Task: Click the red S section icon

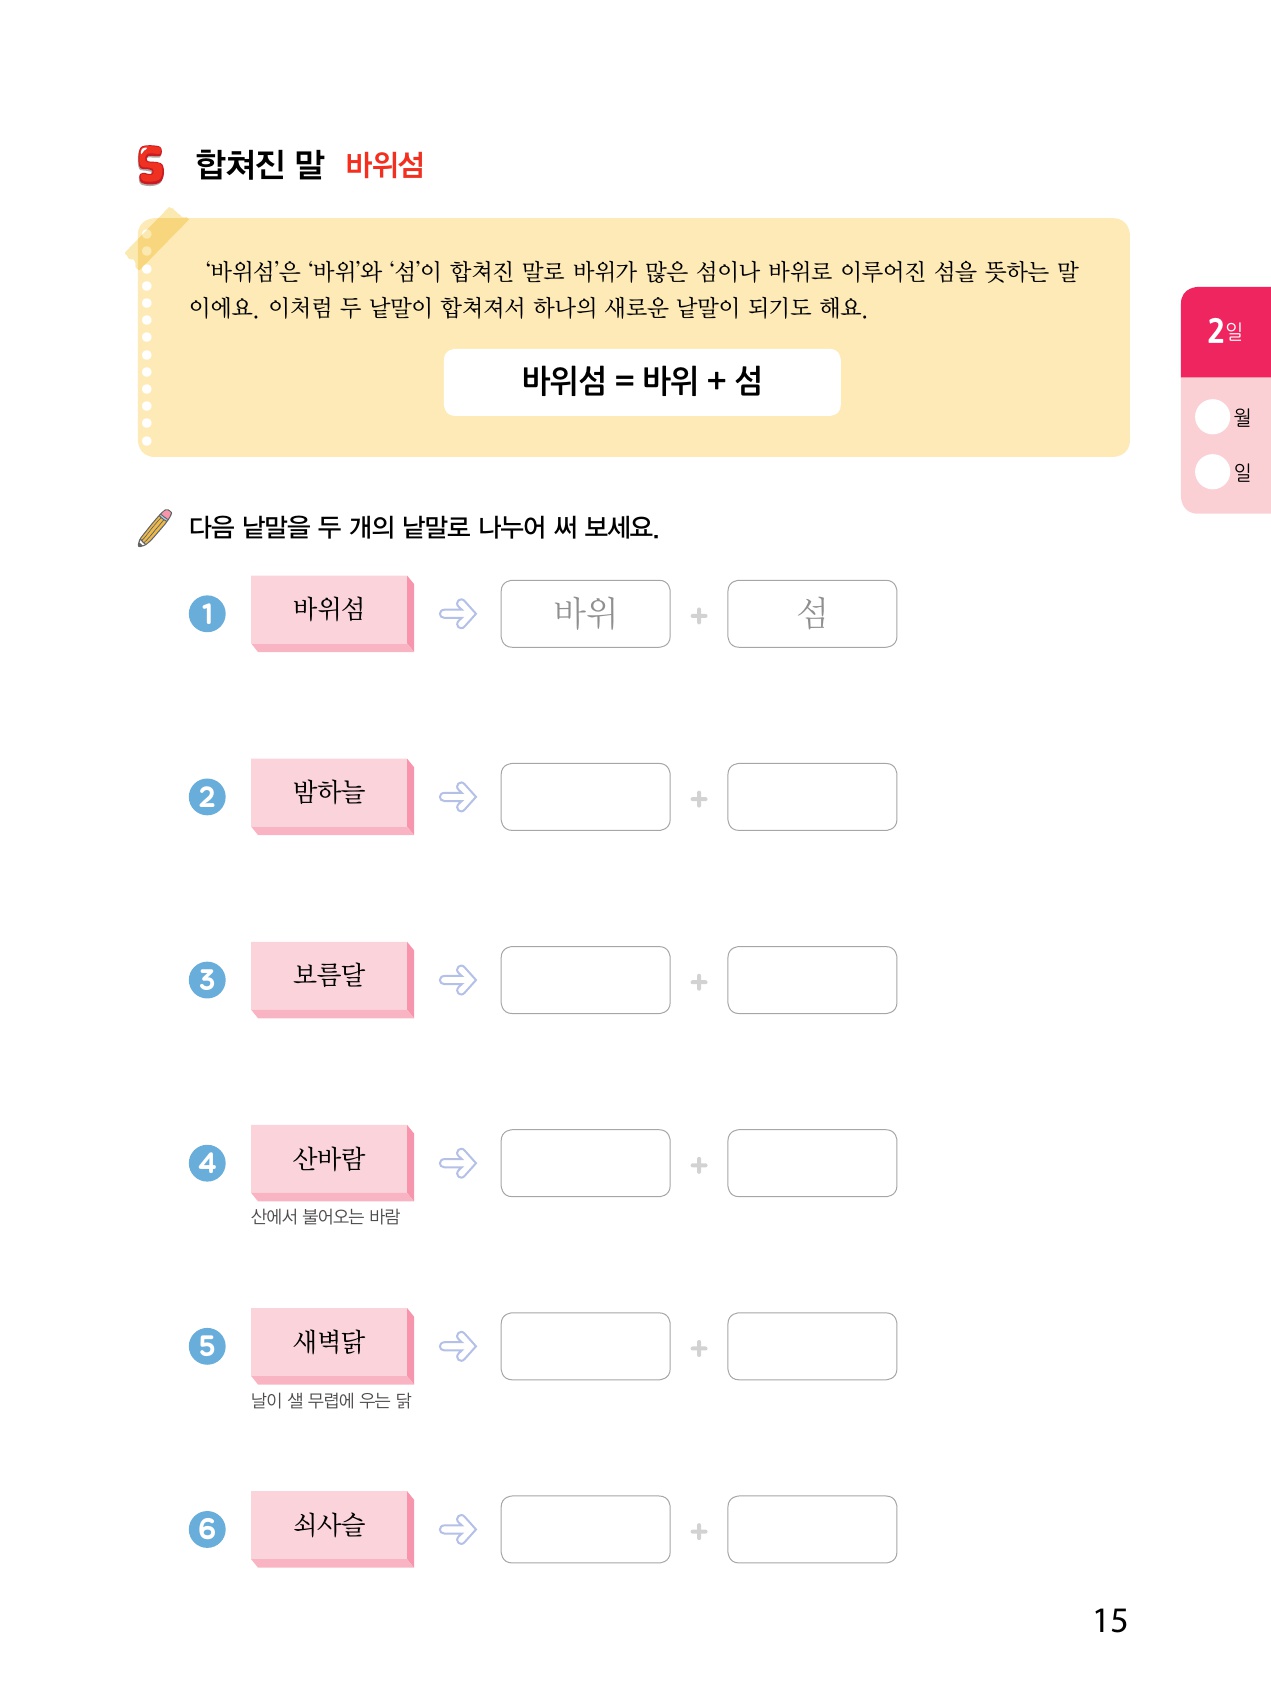Action: tap(151, 165)
